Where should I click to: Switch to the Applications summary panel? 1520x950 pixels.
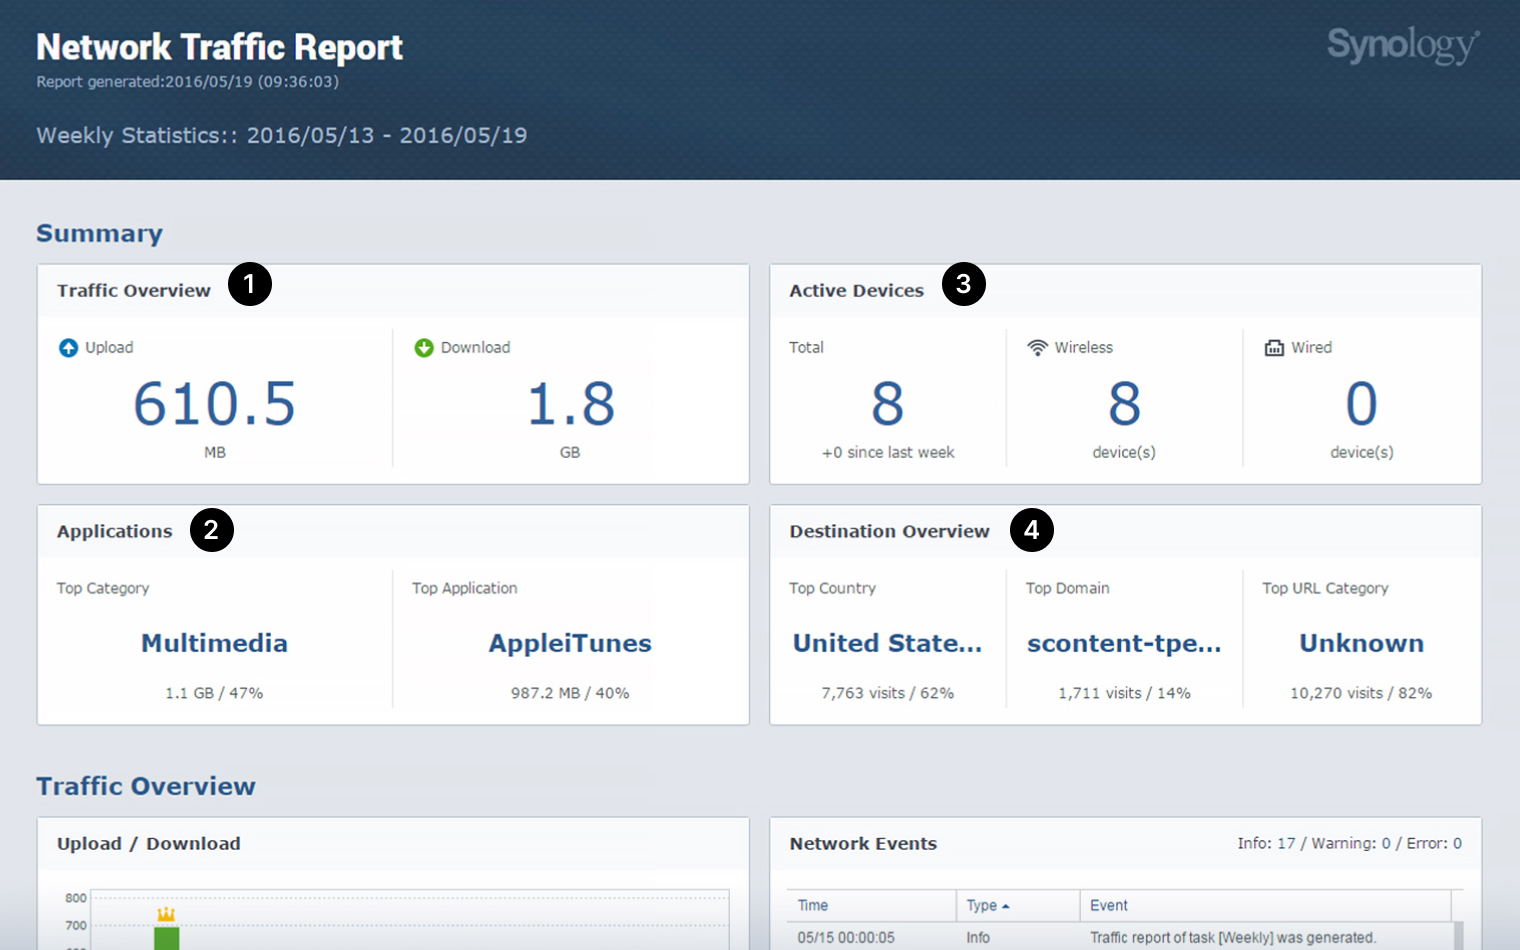(114, 531)
